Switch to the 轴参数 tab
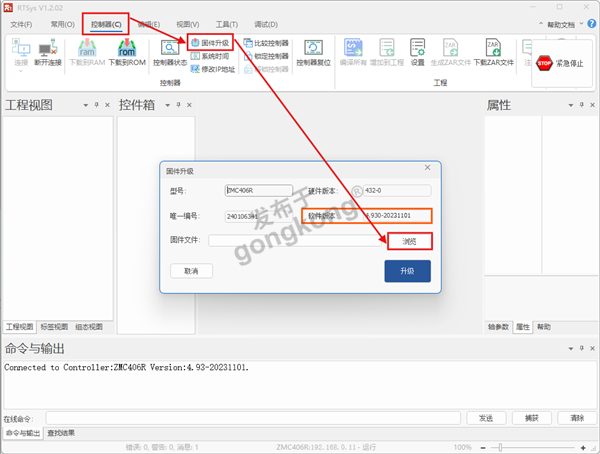Screen dimensions: 600x454 click(498, 327)
